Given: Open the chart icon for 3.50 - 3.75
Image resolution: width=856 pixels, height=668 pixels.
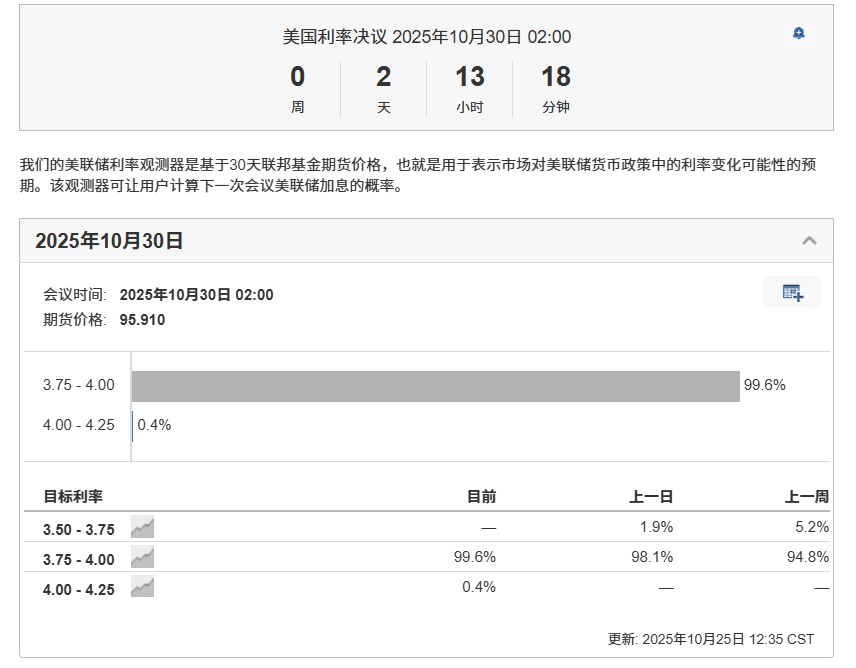Looking at the screenshot, I should [142, 527].
